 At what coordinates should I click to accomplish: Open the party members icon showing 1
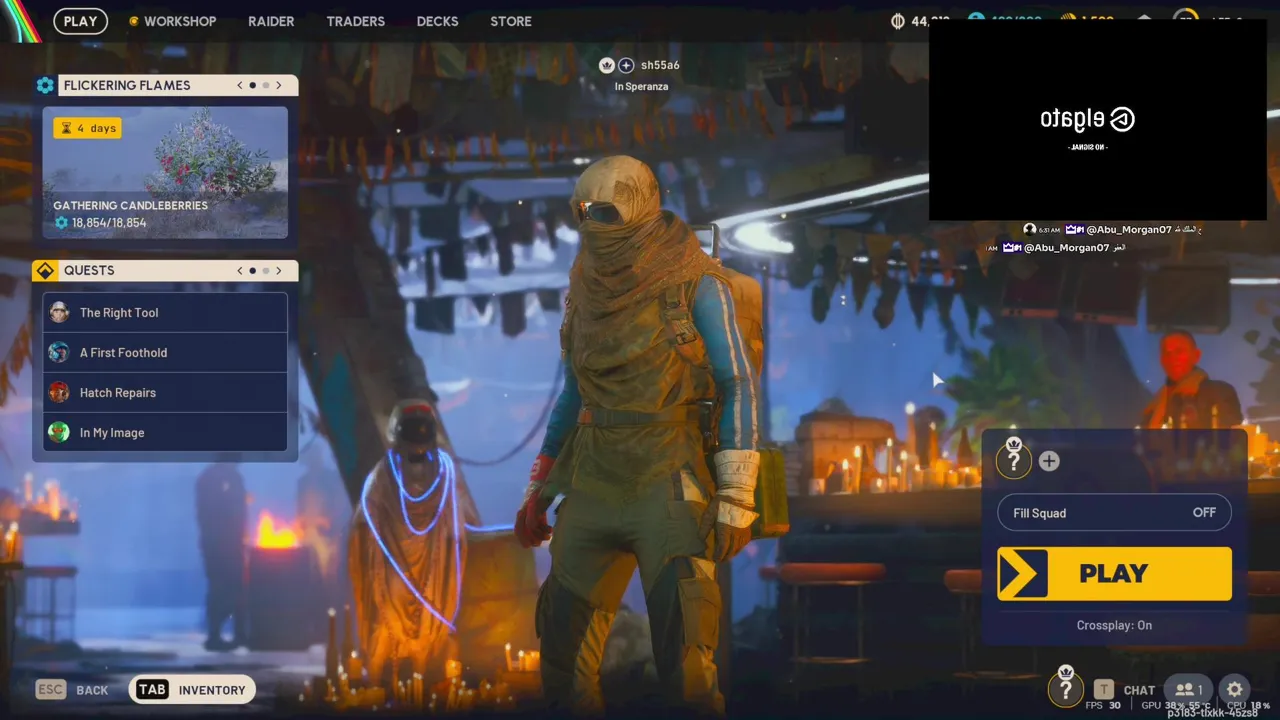(x=1189, y=689)
